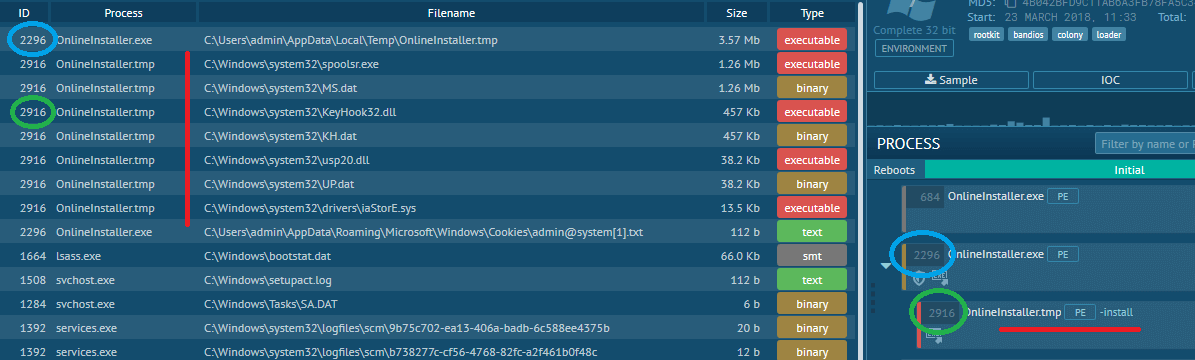Viewport: 1195px width, 360px height.
Task: Select the rootkit tag
Action: (x=986, y=35)
